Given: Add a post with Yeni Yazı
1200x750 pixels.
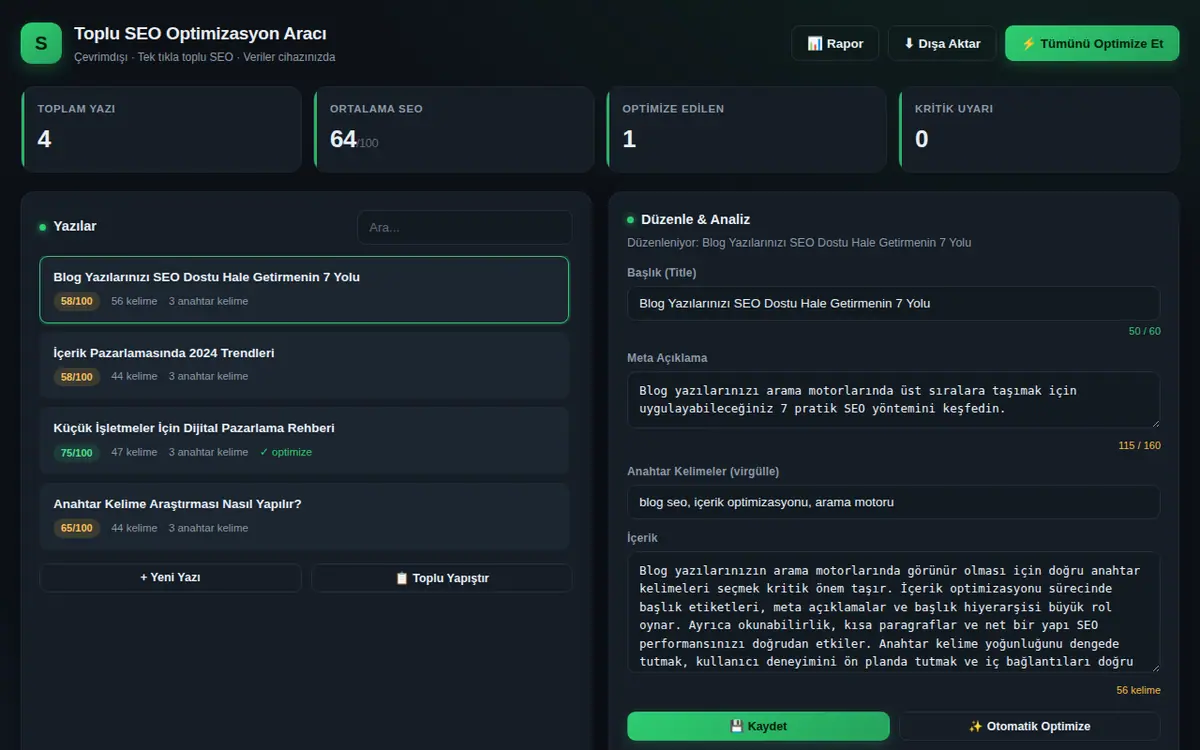Looking at the screenshot, I should click(170, 578).
